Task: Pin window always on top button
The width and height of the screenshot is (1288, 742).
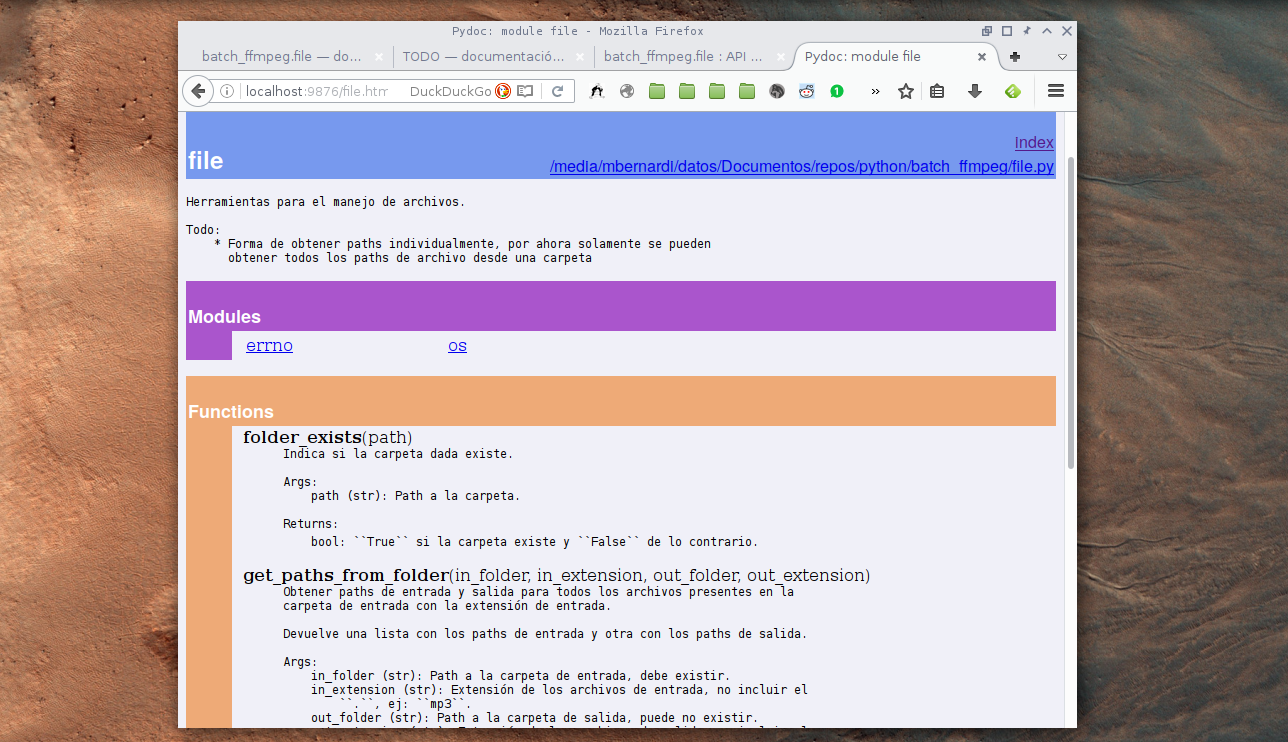Action: 1026,31
